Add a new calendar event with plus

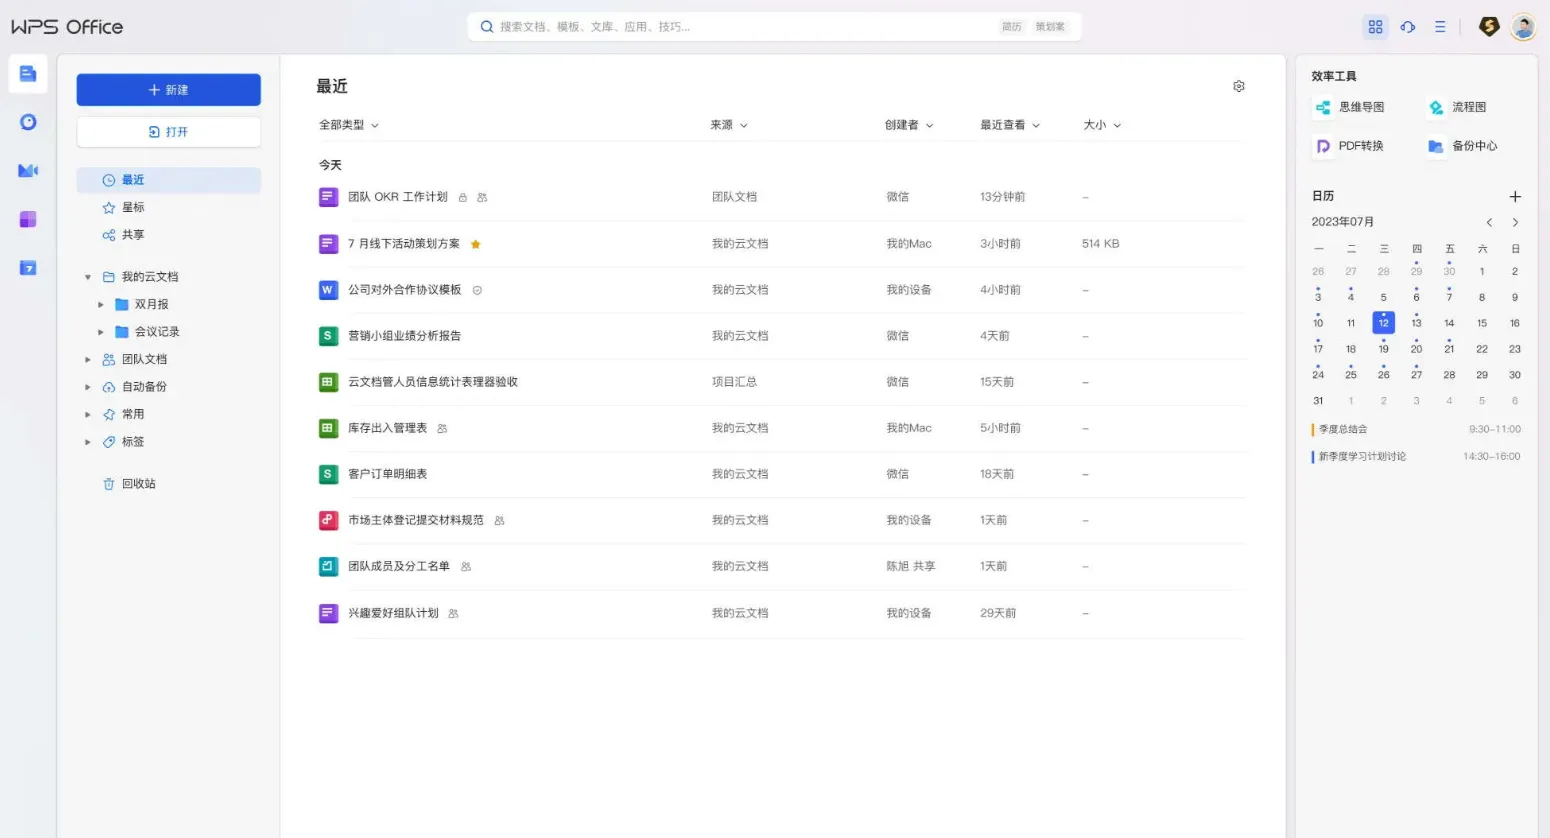pos(1515,197)
